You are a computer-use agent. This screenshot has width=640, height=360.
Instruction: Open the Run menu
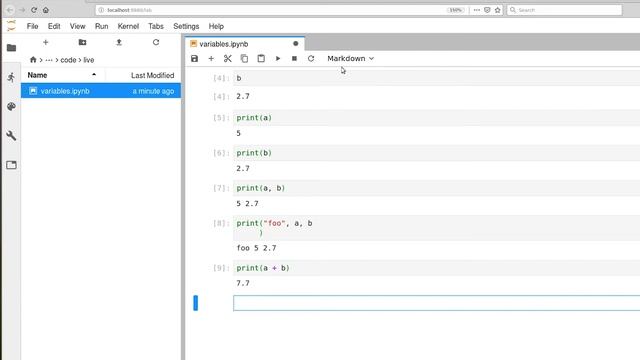[101, 26]
